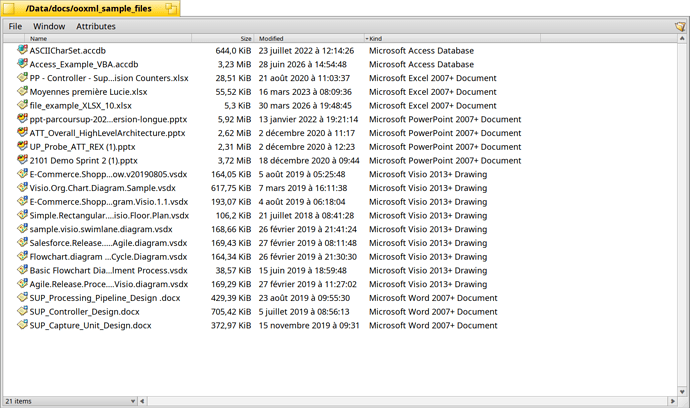The height and width of the screenshot is (408, 690).
Task: Click icon of ATT_Overall_HighLevelArchitecture.pptx
Action: coord(22,132)
